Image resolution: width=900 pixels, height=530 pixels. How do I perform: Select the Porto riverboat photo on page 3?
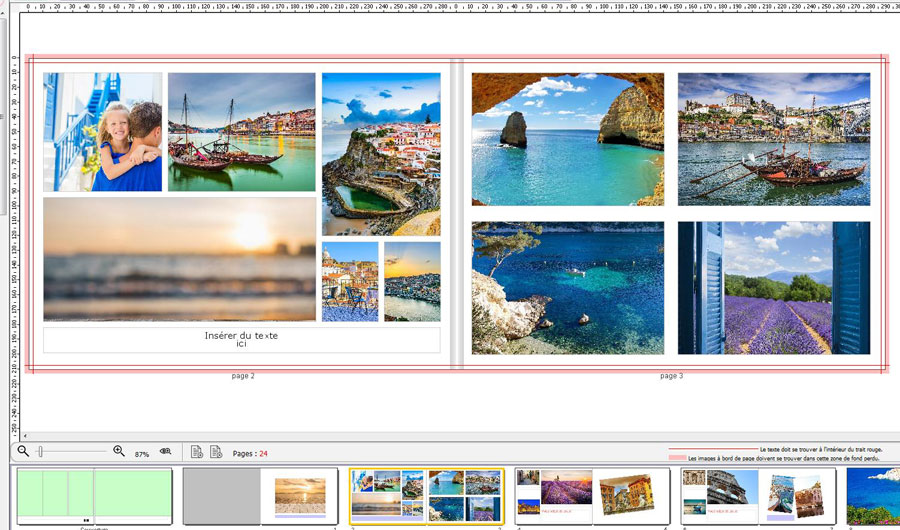coord(774,139)
